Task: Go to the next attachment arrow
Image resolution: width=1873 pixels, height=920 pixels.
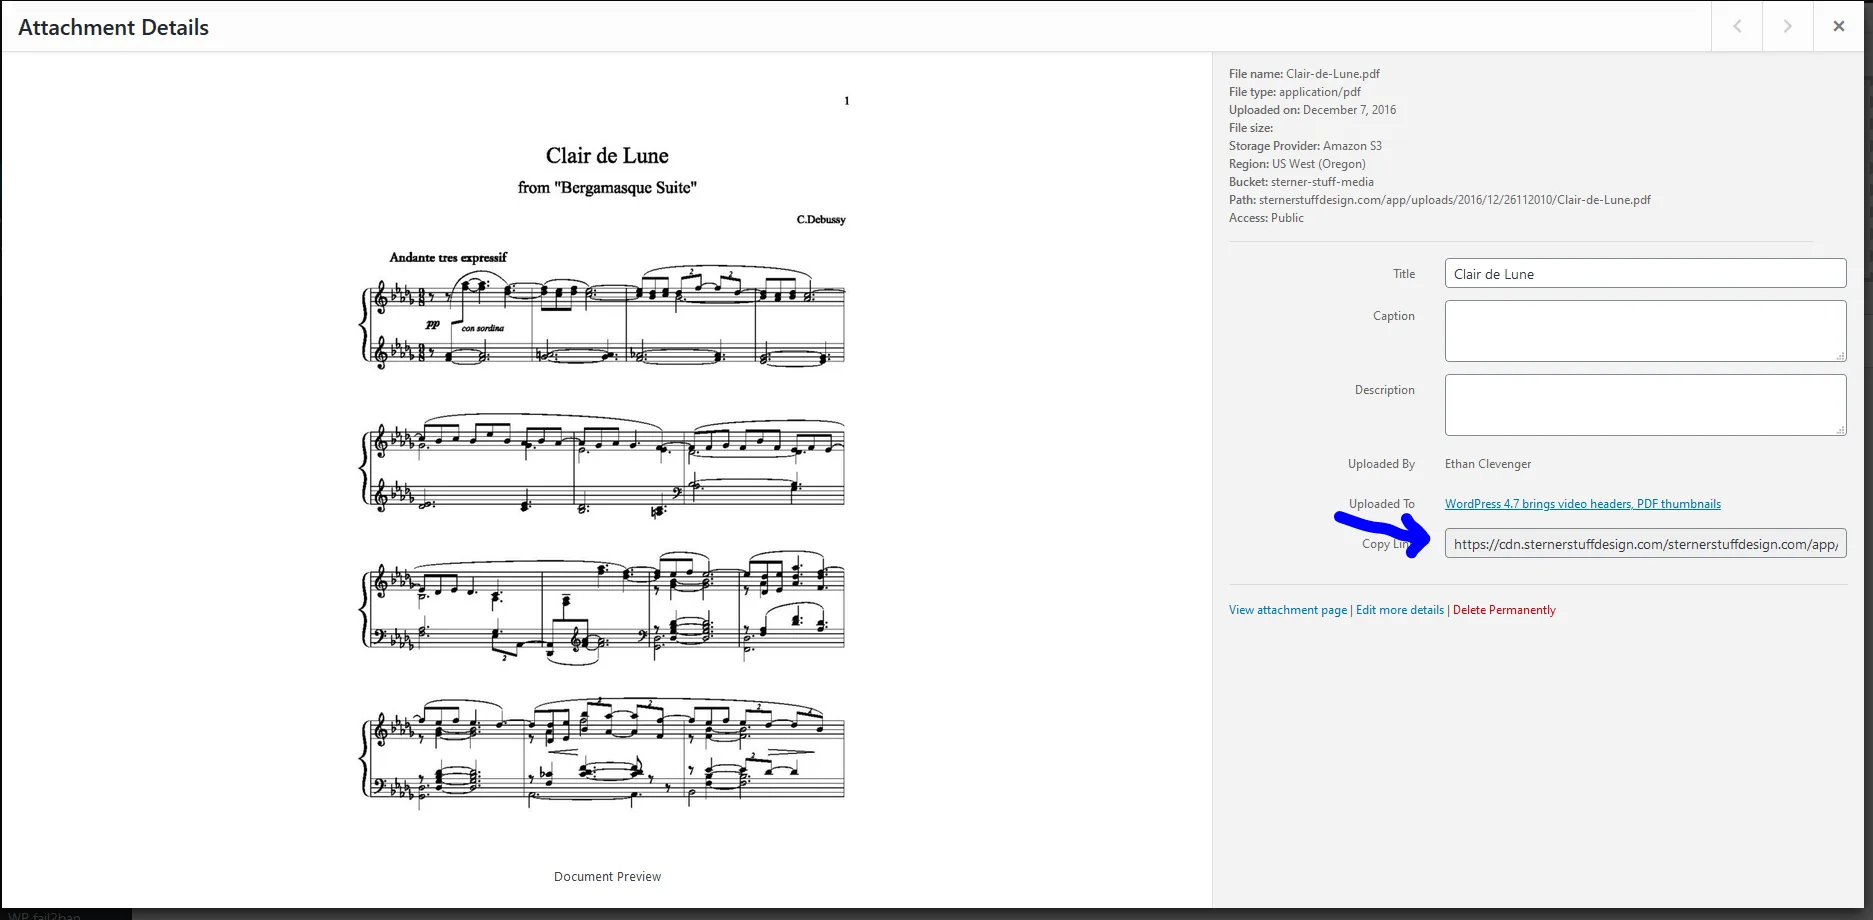Action: pyautogui.click(x=1787, y=27)
